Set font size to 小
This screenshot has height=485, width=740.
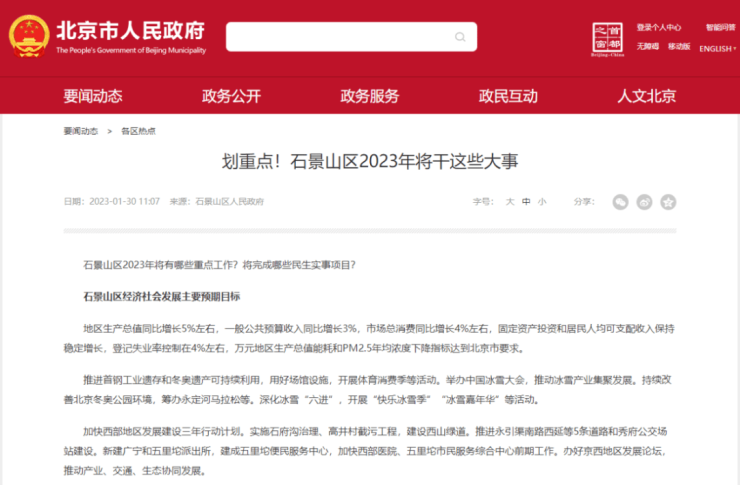click(x=542, y=202)
